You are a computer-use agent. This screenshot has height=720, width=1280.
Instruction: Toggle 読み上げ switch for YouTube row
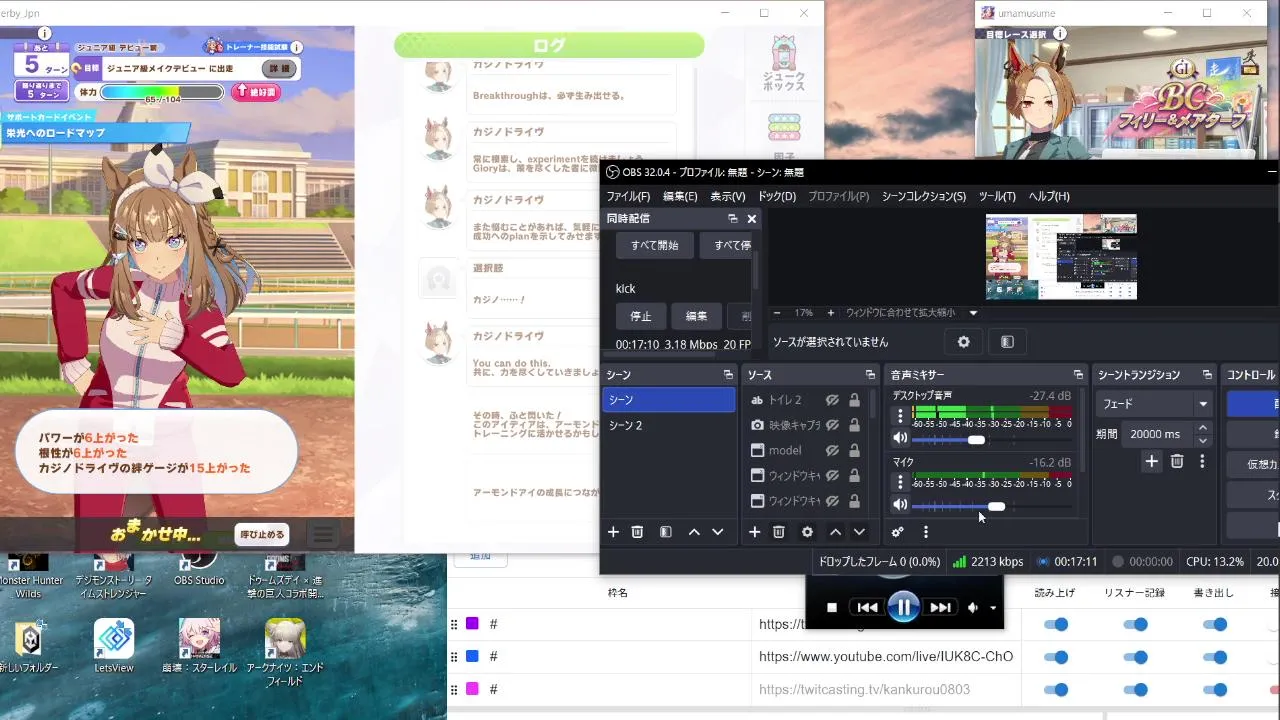click(1055, 657)
